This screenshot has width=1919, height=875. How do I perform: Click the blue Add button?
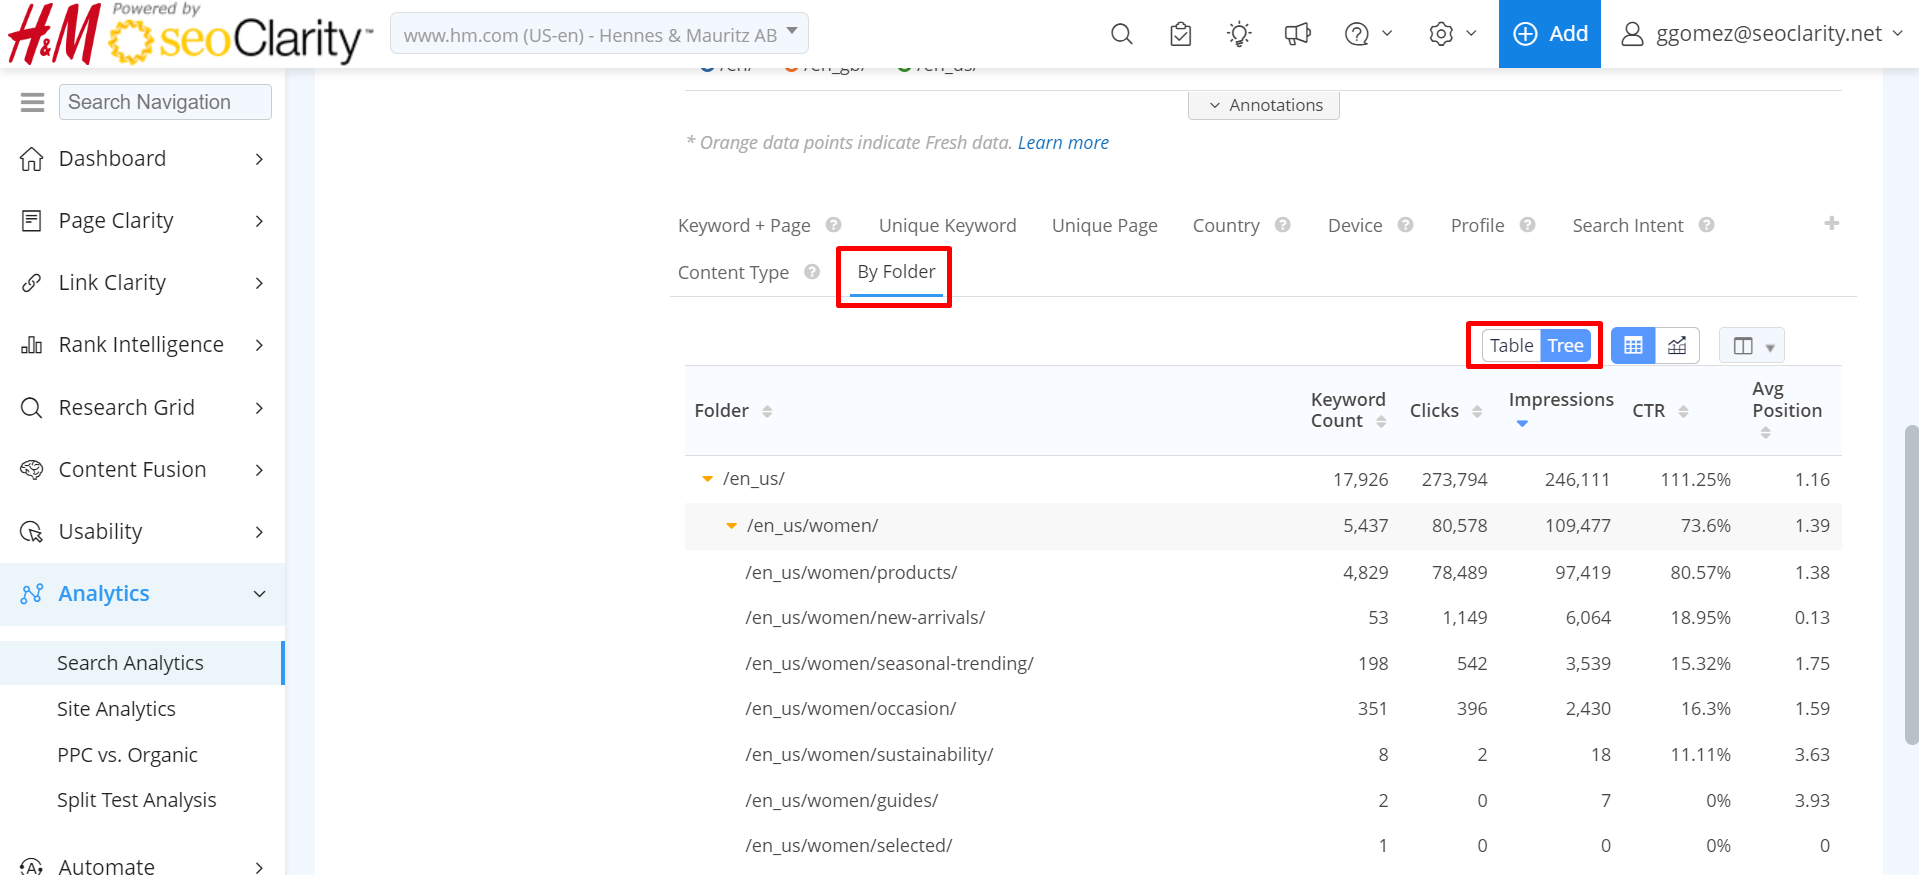(1549, 34)
